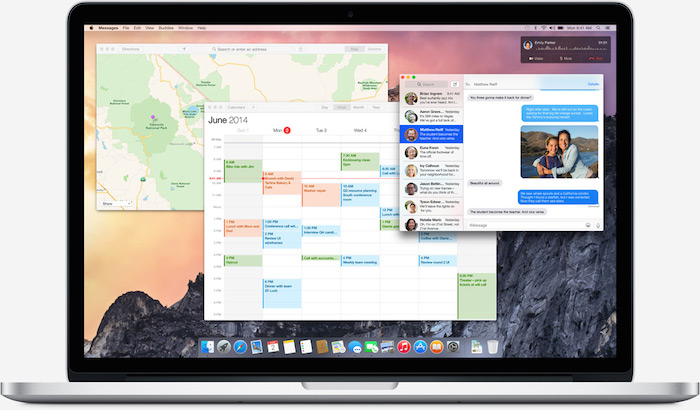Screen dimensions: 700x410
Task: Switch Calendar to Week view
Action: (342, 107)
